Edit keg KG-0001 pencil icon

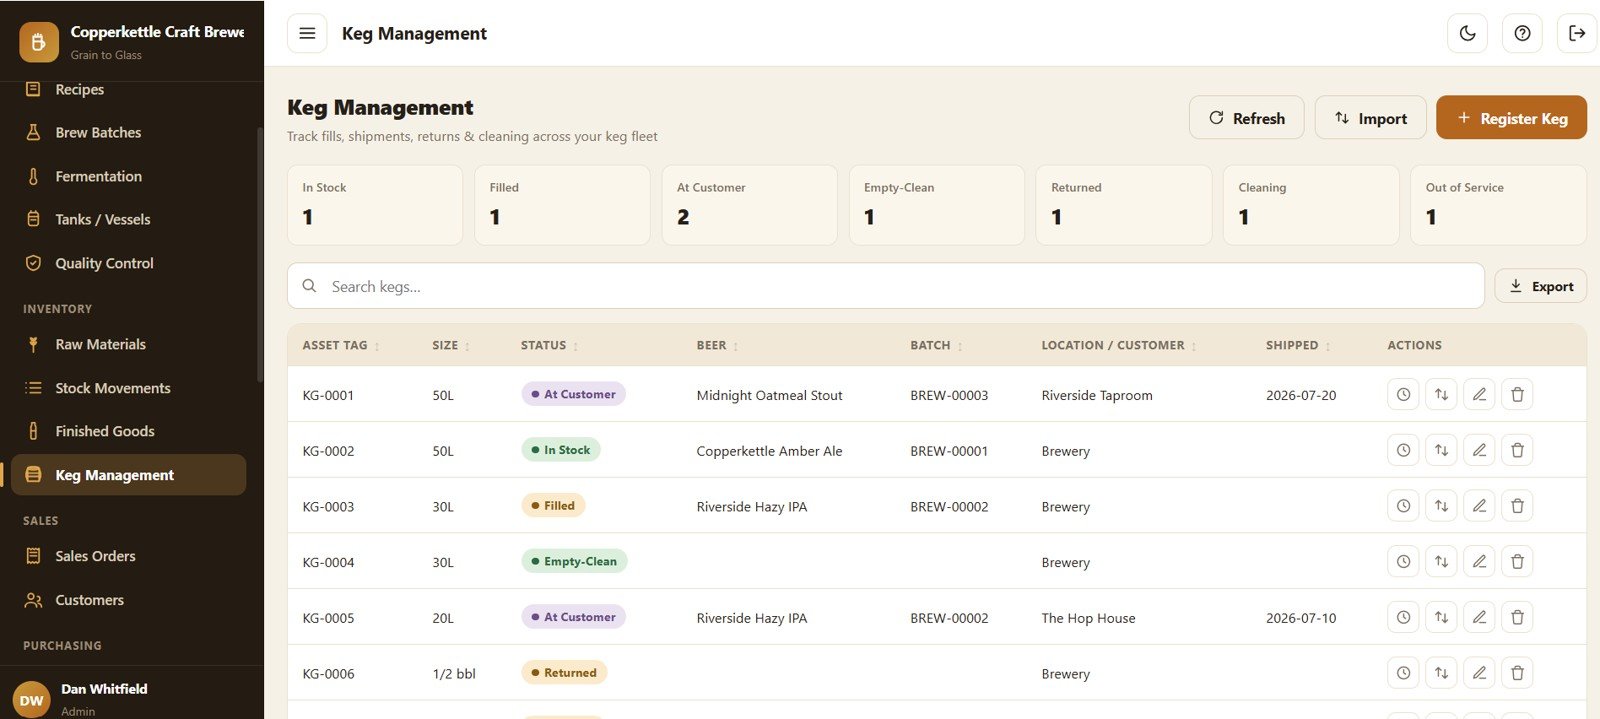(x=1479, y=394)
